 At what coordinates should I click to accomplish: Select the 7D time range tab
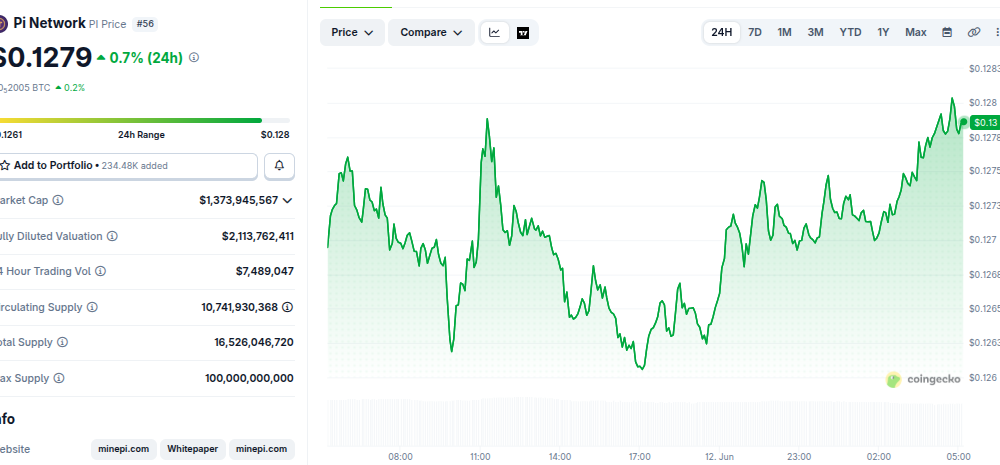click(754, 33)
